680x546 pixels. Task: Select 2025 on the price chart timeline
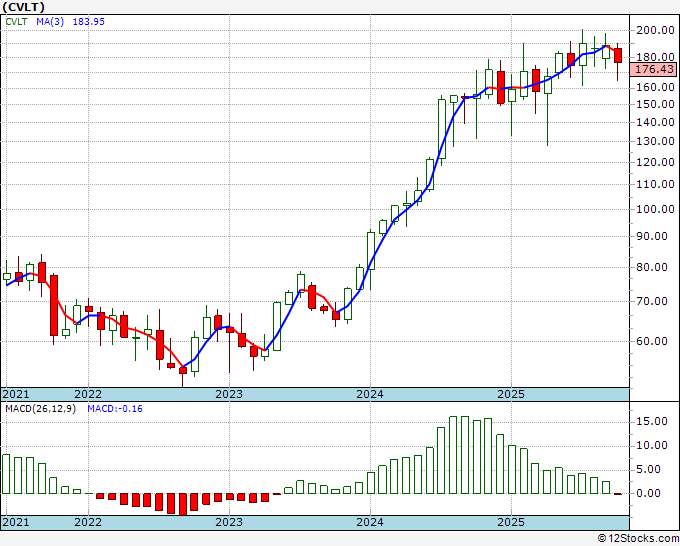coord(510,394)
